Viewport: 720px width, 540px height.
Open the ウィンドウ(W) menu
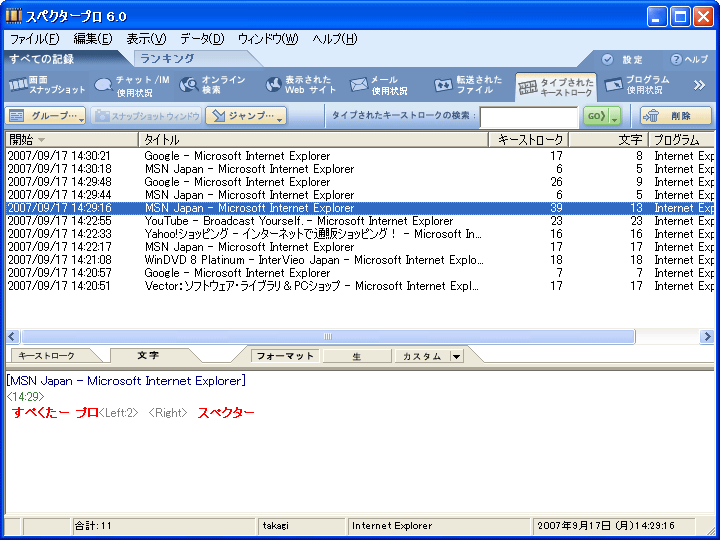pos(268,39)
